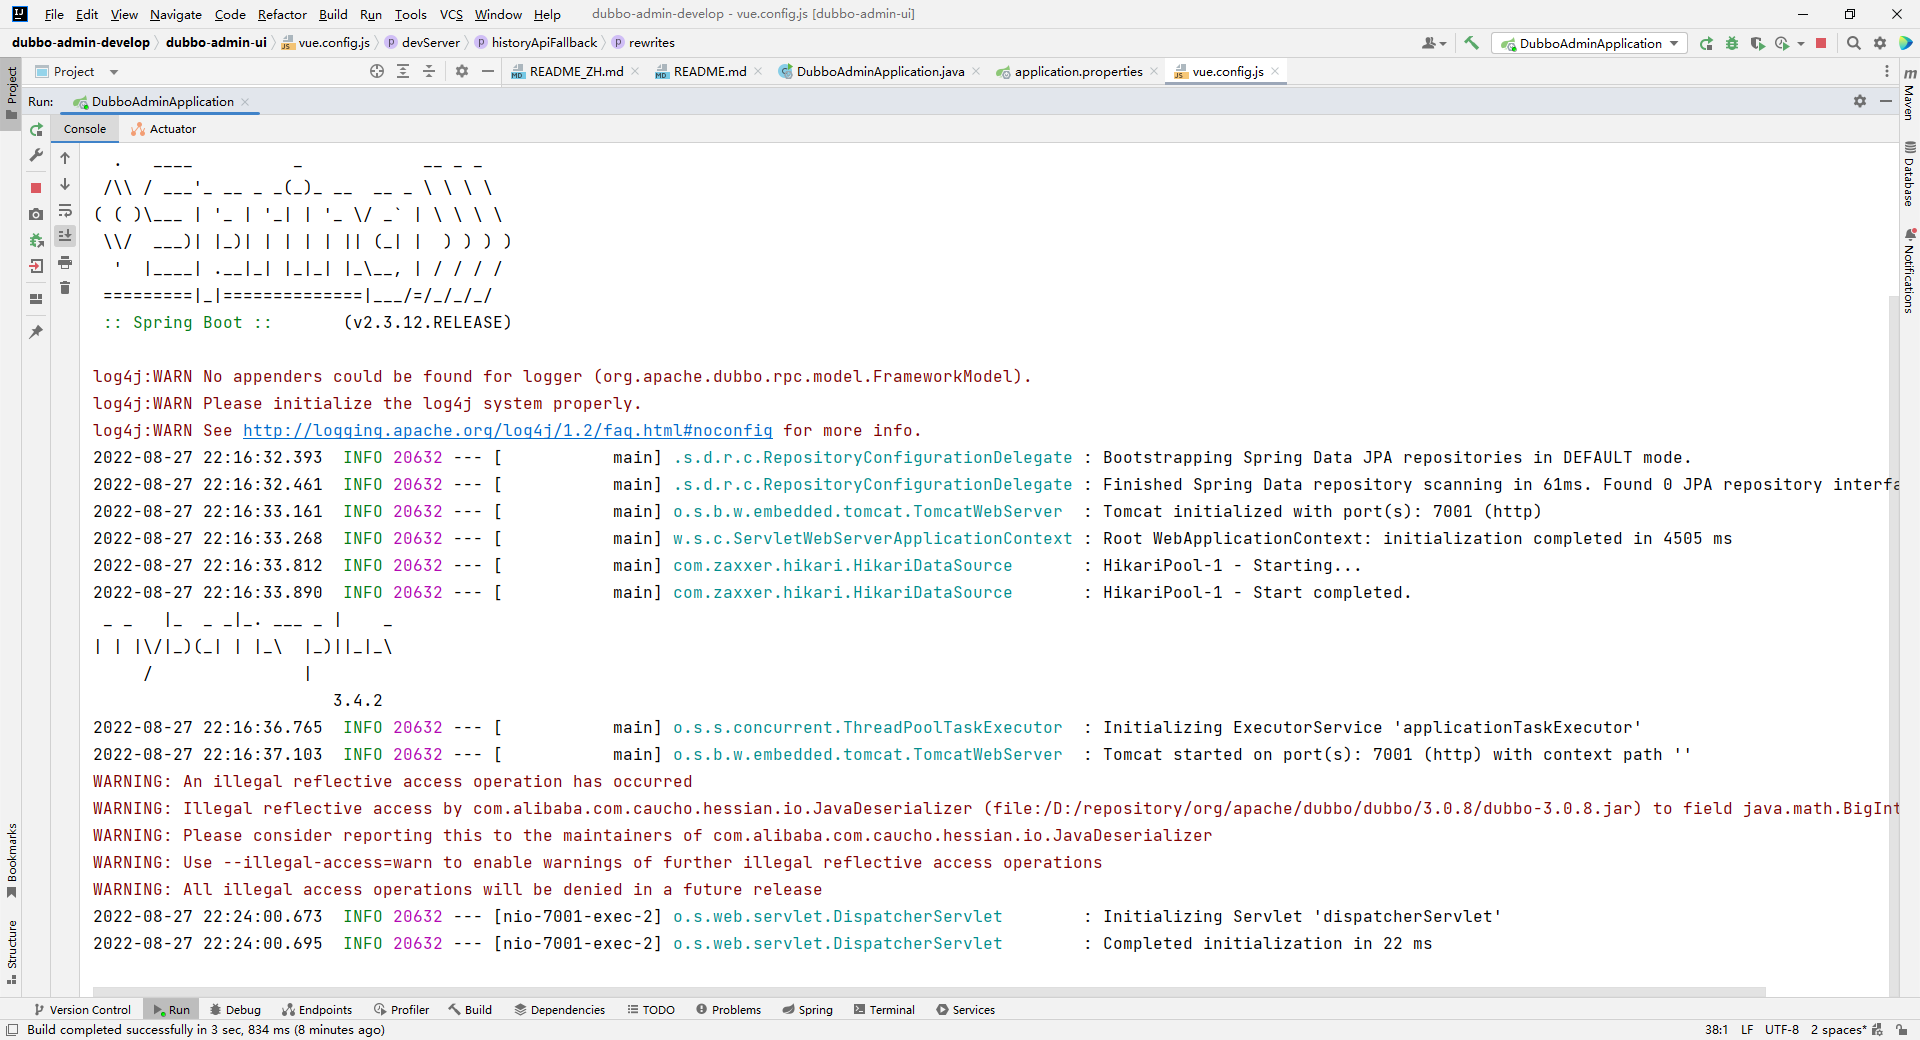Collapse all in the Project panel
This screenshot has height=1040, width=1920.
[429, 71]
